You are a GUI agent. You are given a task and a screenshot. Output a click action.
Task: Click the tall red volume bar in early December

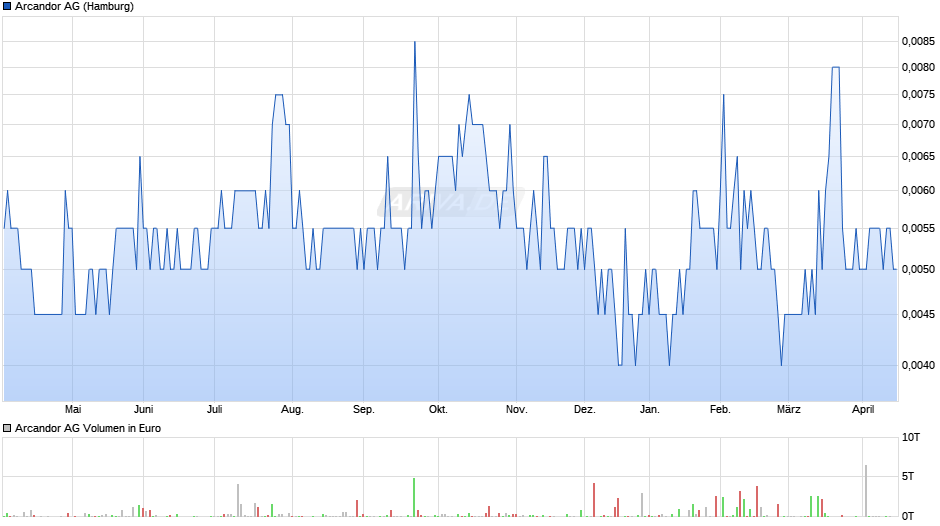(593, 500)
